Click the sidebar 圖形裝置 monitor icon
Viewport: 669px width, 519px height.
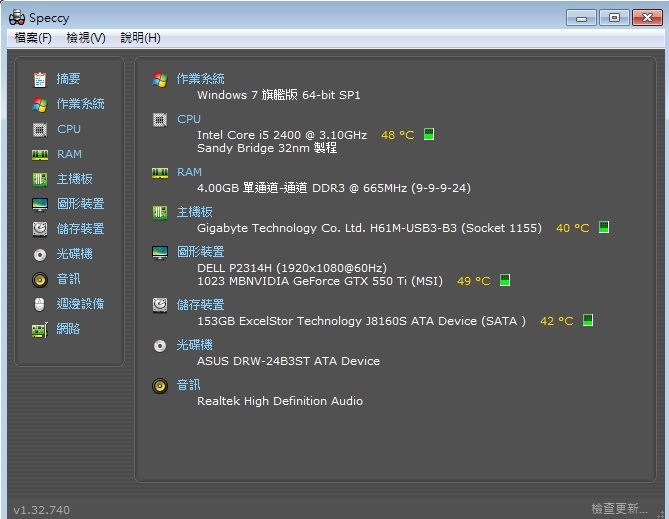point(40,204)
